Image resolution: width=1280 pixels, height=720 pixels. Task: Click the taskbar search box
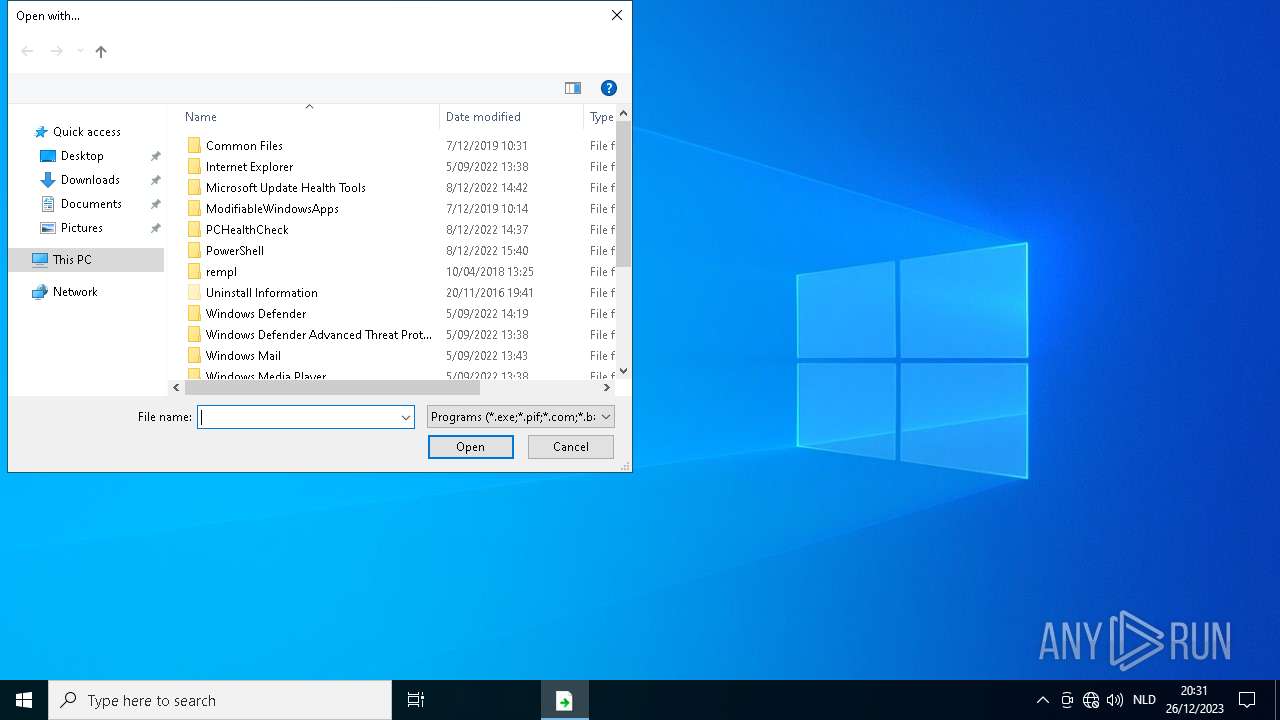click(x=220, y=700)
